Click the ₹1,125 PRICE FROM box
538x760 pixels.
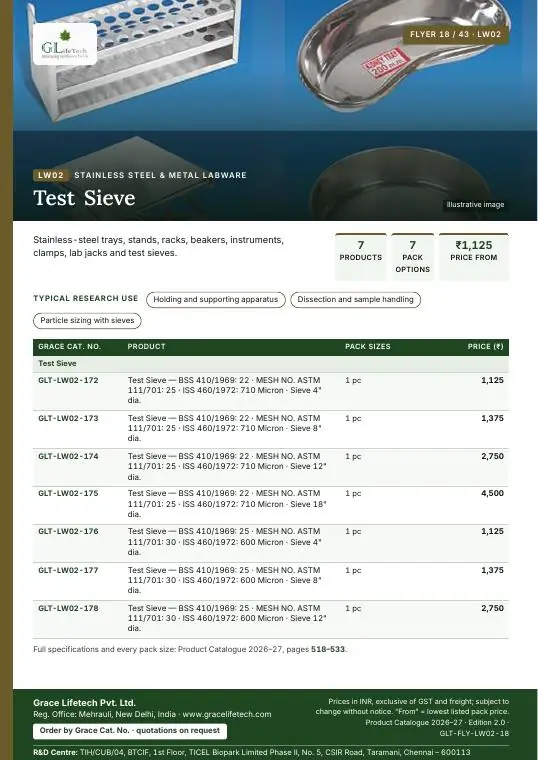tap(474, 256)
